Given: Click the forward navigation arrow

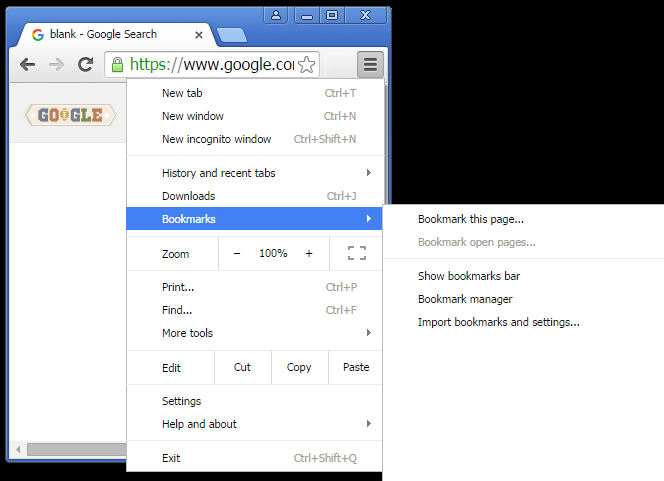Looking at the screenshot, I should (56, 64).
